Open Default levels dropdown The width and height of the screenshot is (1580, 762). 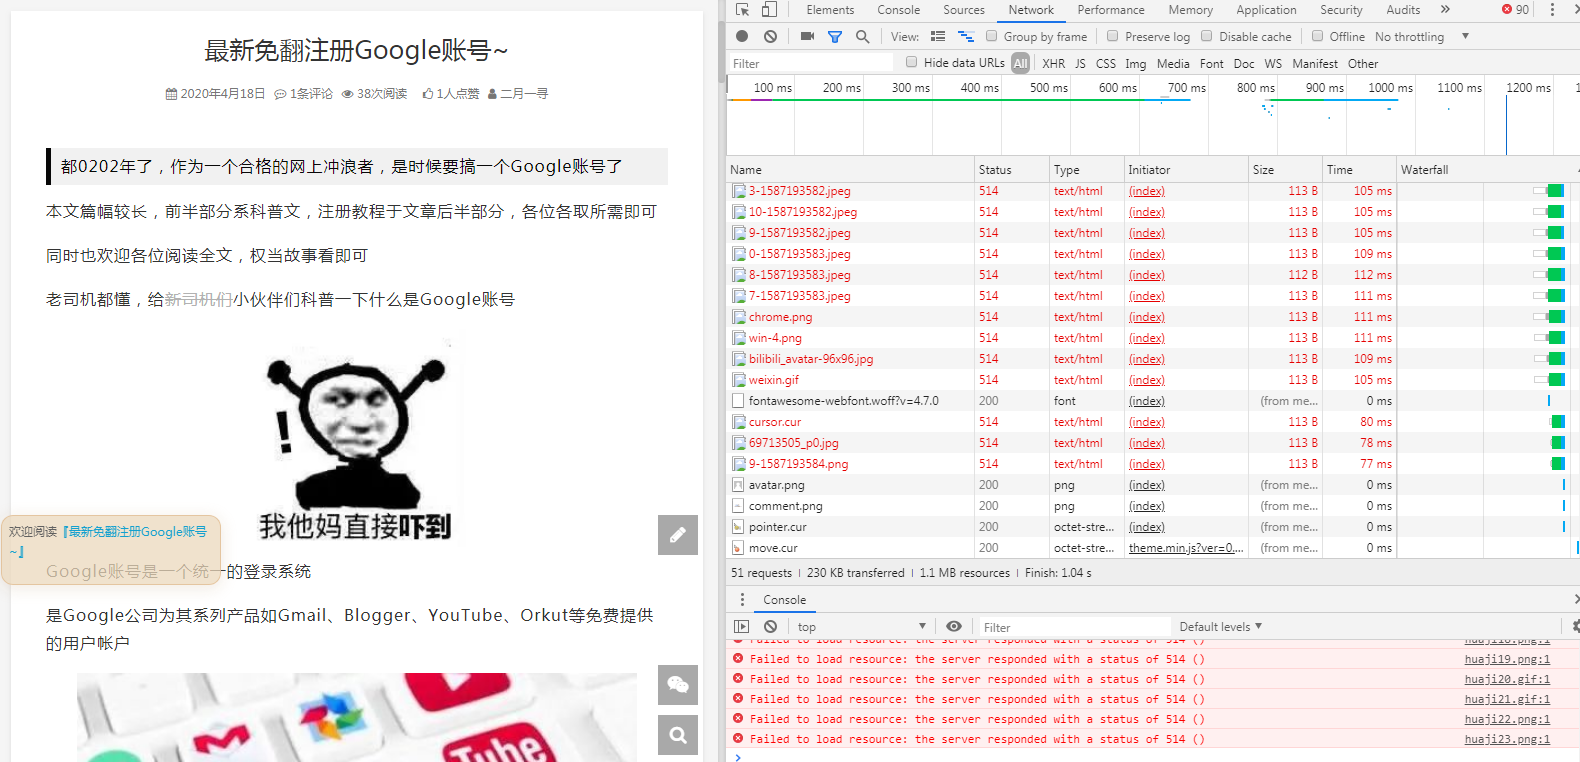pyautogui.click(x=1221, y=627)
